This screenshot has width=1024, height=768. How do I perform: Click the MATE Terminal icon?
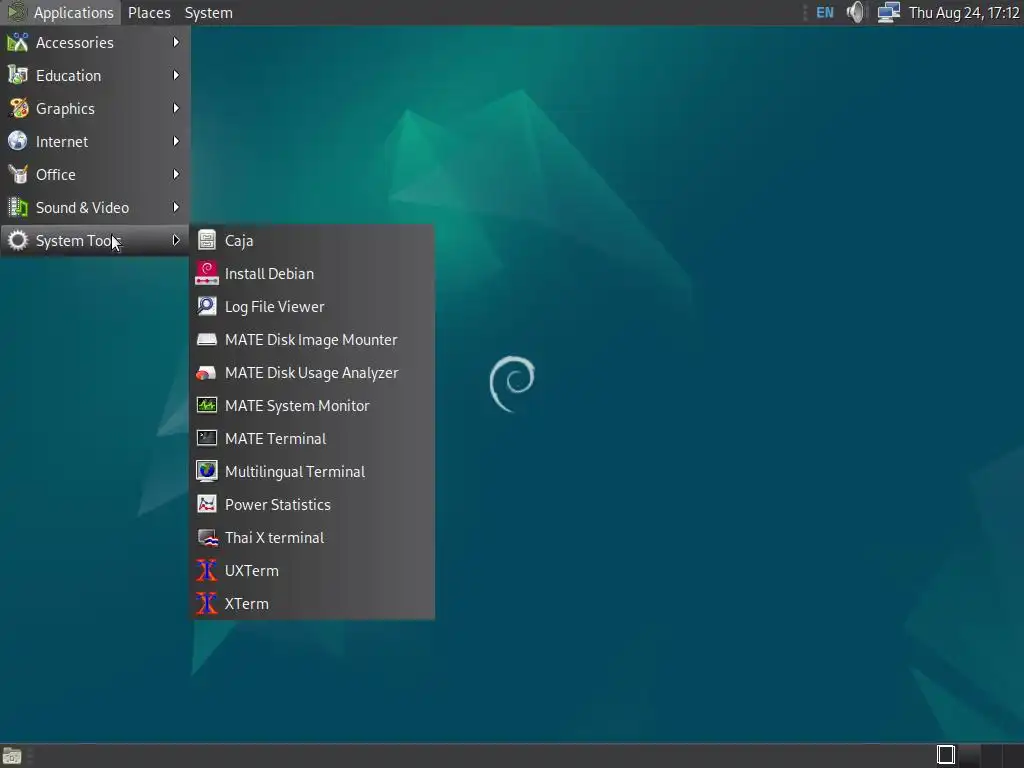tap(207, 438)
